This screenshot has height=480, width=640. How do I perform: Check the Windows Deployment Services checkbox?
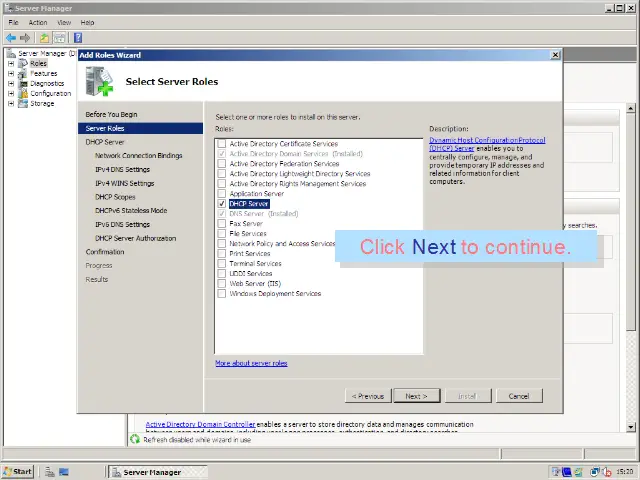point(222,293)
